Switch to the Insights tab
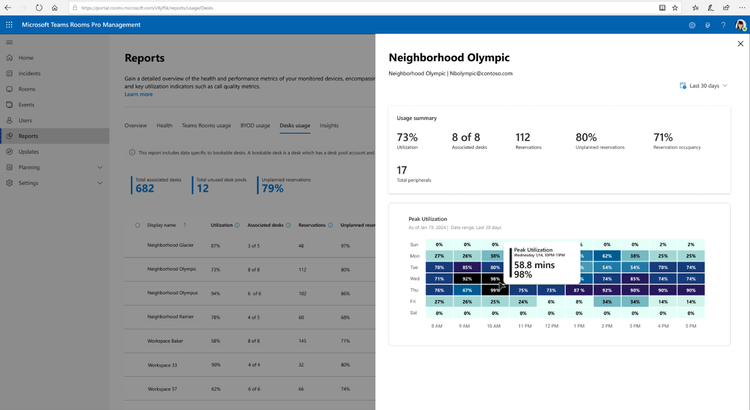Viewport: 750px width, 410px height. click(329, 126)
